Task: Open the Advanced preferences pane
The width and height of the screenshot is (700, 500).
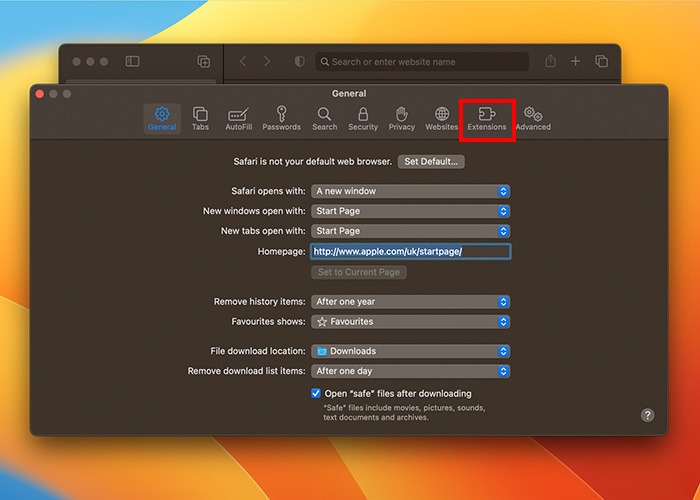Action: tap(533, 119)
